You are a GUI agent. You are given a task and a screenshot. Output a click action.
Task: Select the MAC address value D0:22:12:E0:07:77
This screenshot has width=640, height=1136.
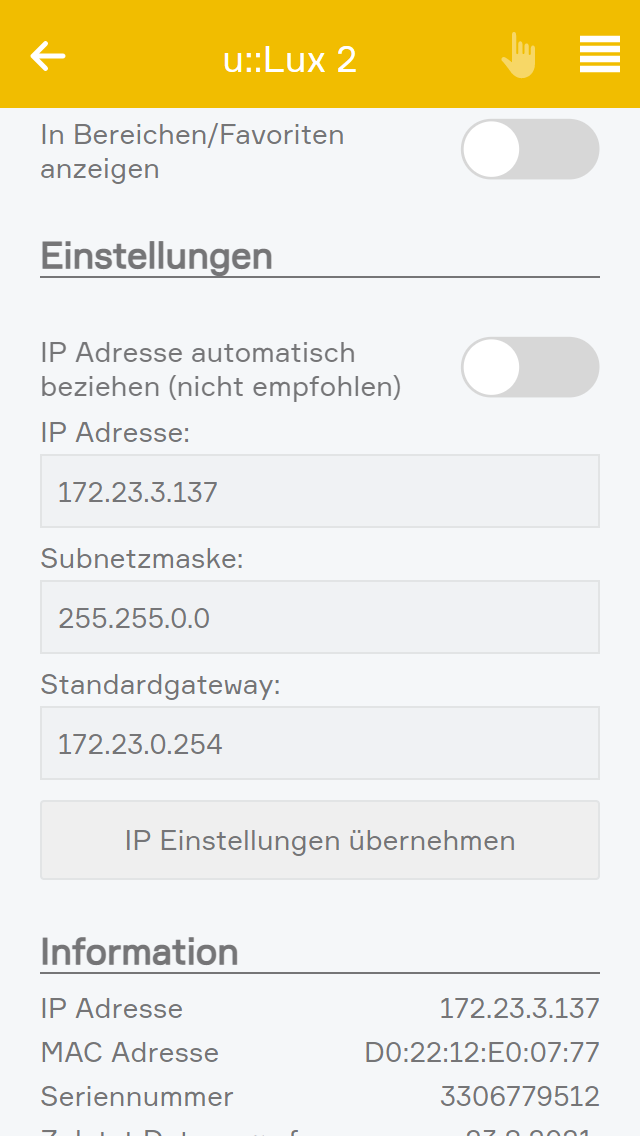481,1052
